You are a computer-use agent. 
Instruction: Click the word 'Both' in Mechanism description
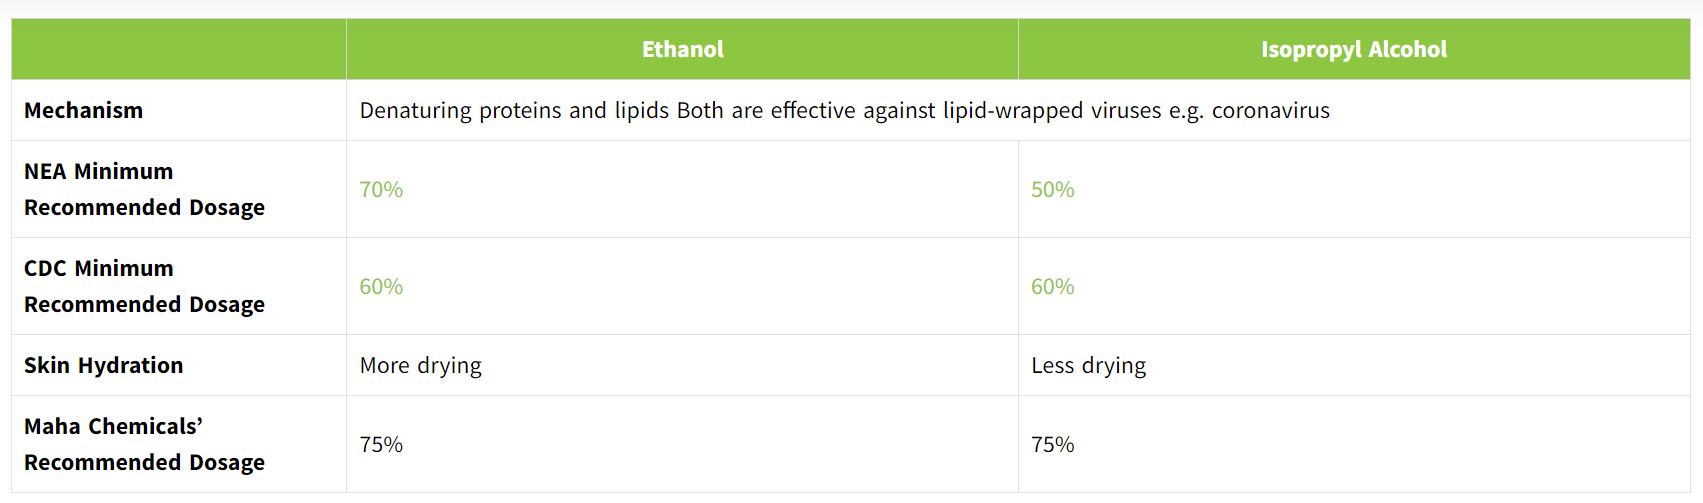pyautogui.click(x=700, y=110)
